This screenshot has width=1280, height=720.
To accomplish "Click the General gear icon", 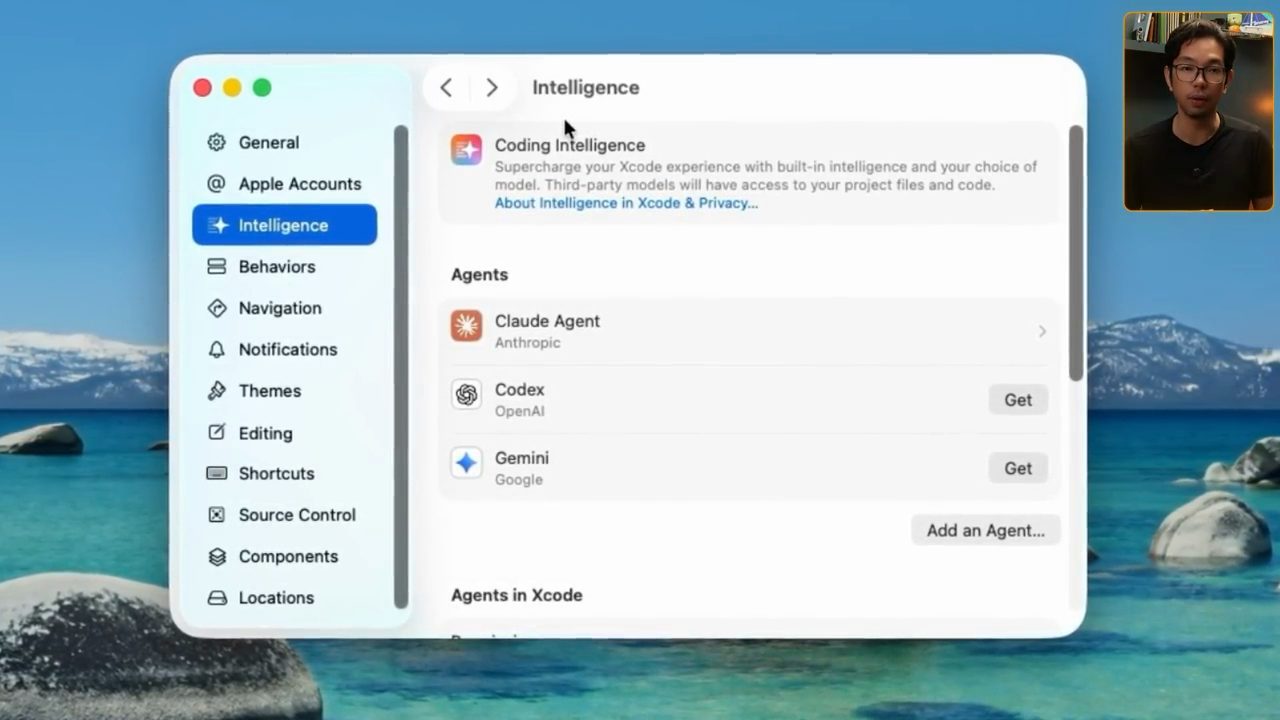I will point(216,142).
